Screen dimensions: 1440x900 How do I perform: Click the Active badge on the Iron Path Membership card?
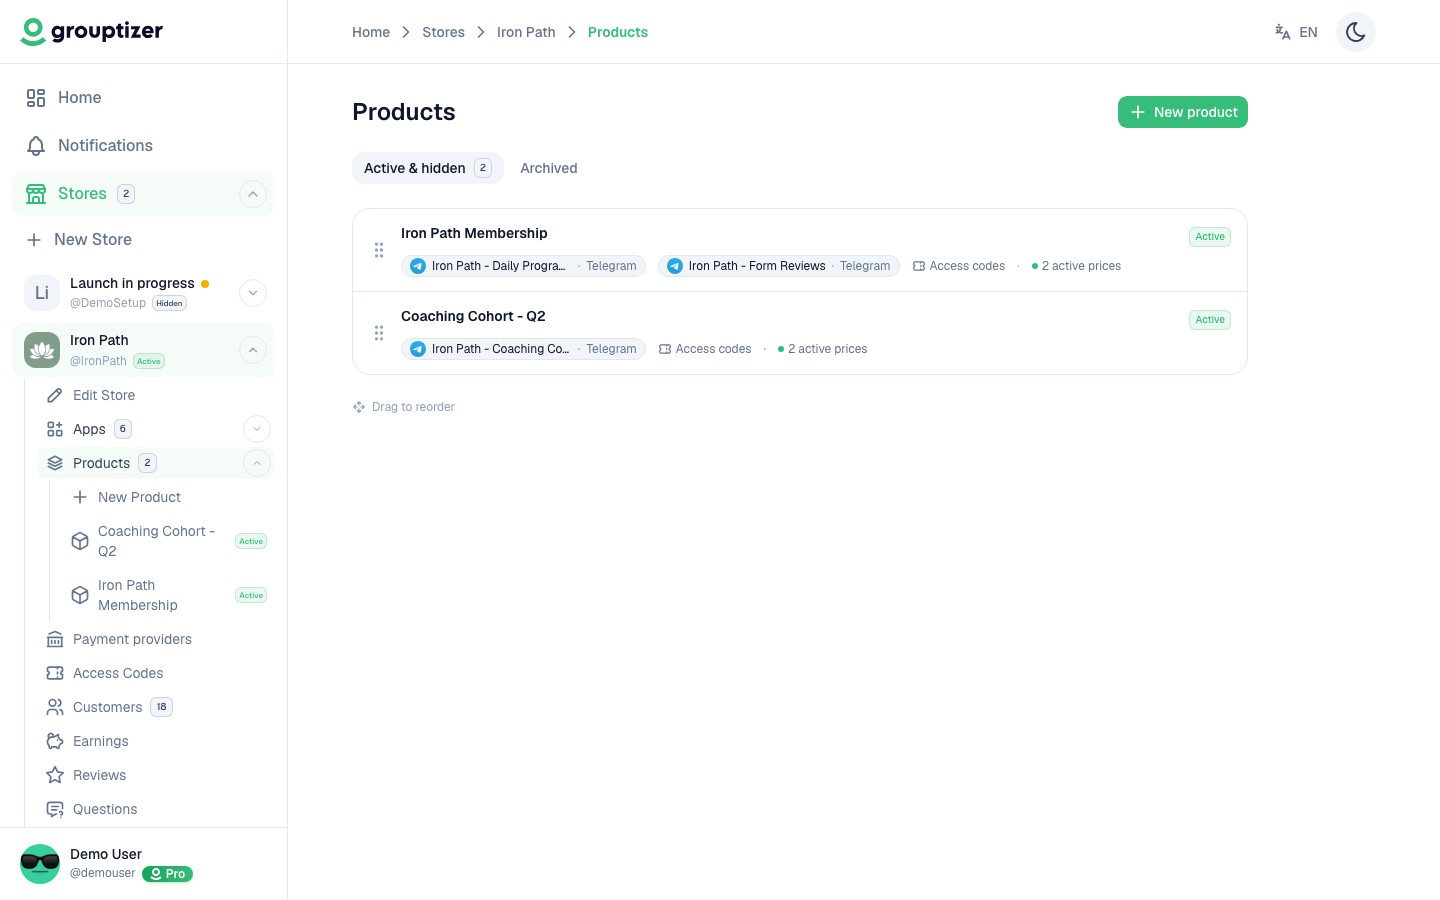[x=1210, y=237]
